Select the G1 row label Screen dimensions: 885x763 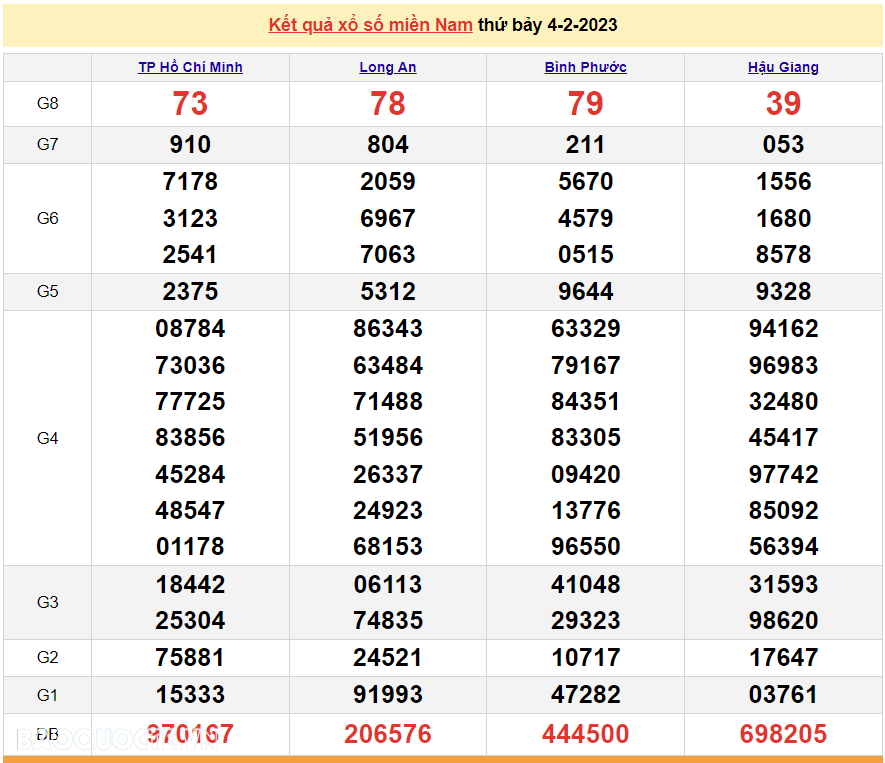[x=48, y=694]
